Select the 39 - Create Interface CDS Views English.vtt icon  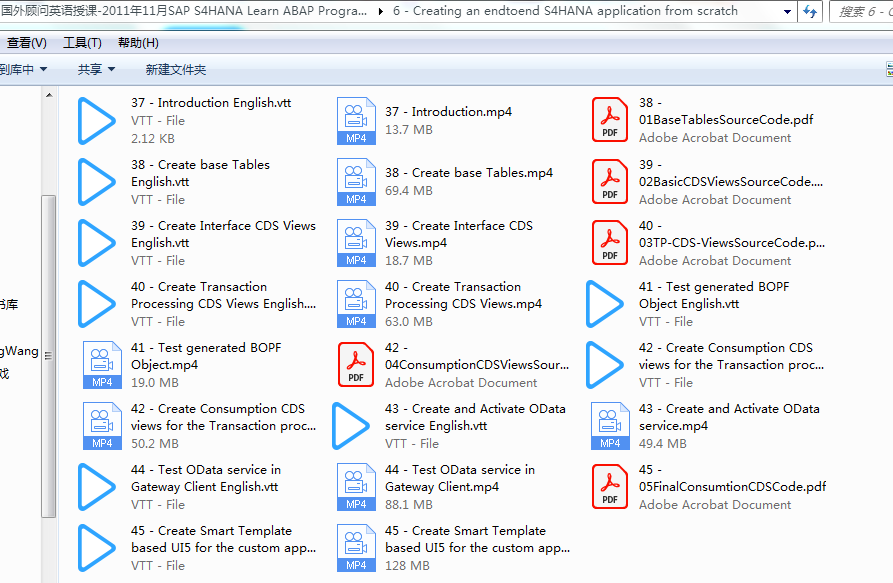click(x=97, y=243)
